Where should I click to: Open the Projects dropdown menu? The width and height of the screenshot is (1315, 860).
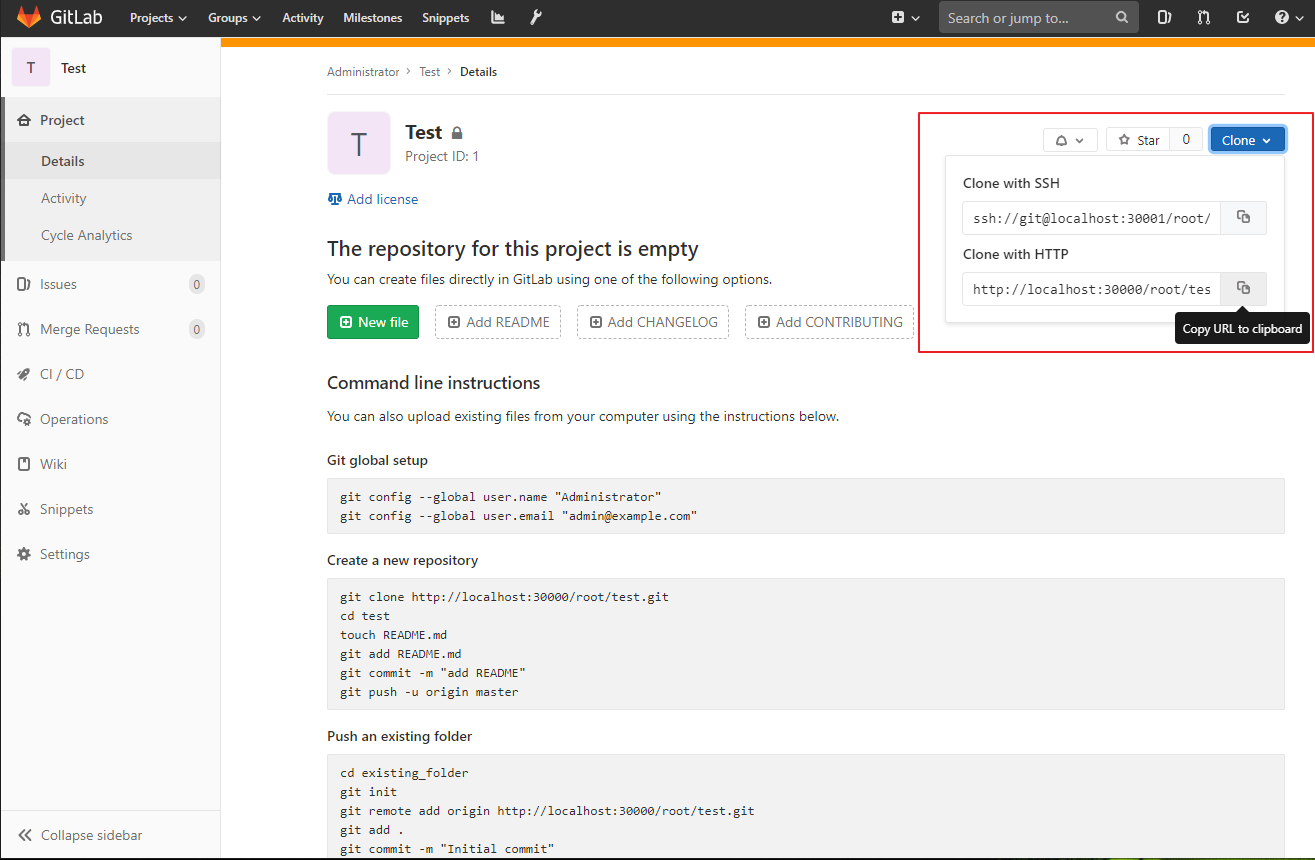pyautogui.click(x=158, y=18)
